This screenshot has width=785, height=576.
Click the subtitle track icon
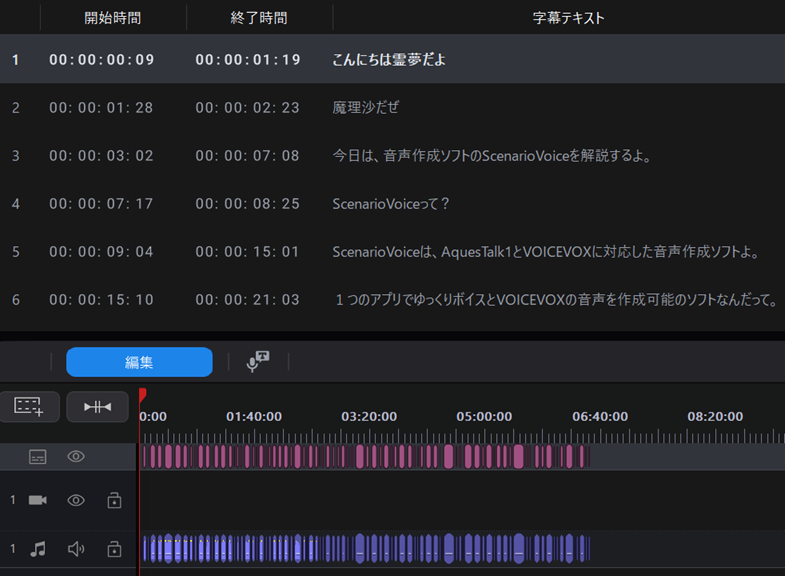38,456
